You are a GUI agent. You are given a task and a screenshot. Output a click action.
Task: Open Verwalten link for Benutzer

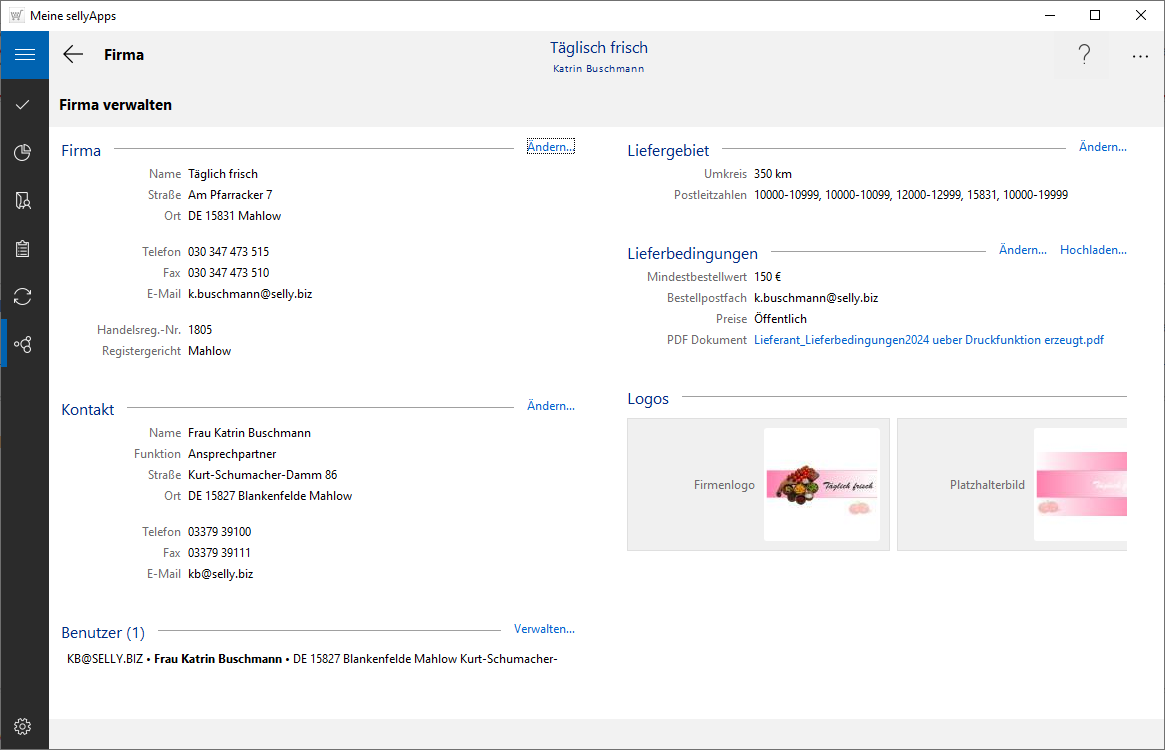[x=544, y=629]
